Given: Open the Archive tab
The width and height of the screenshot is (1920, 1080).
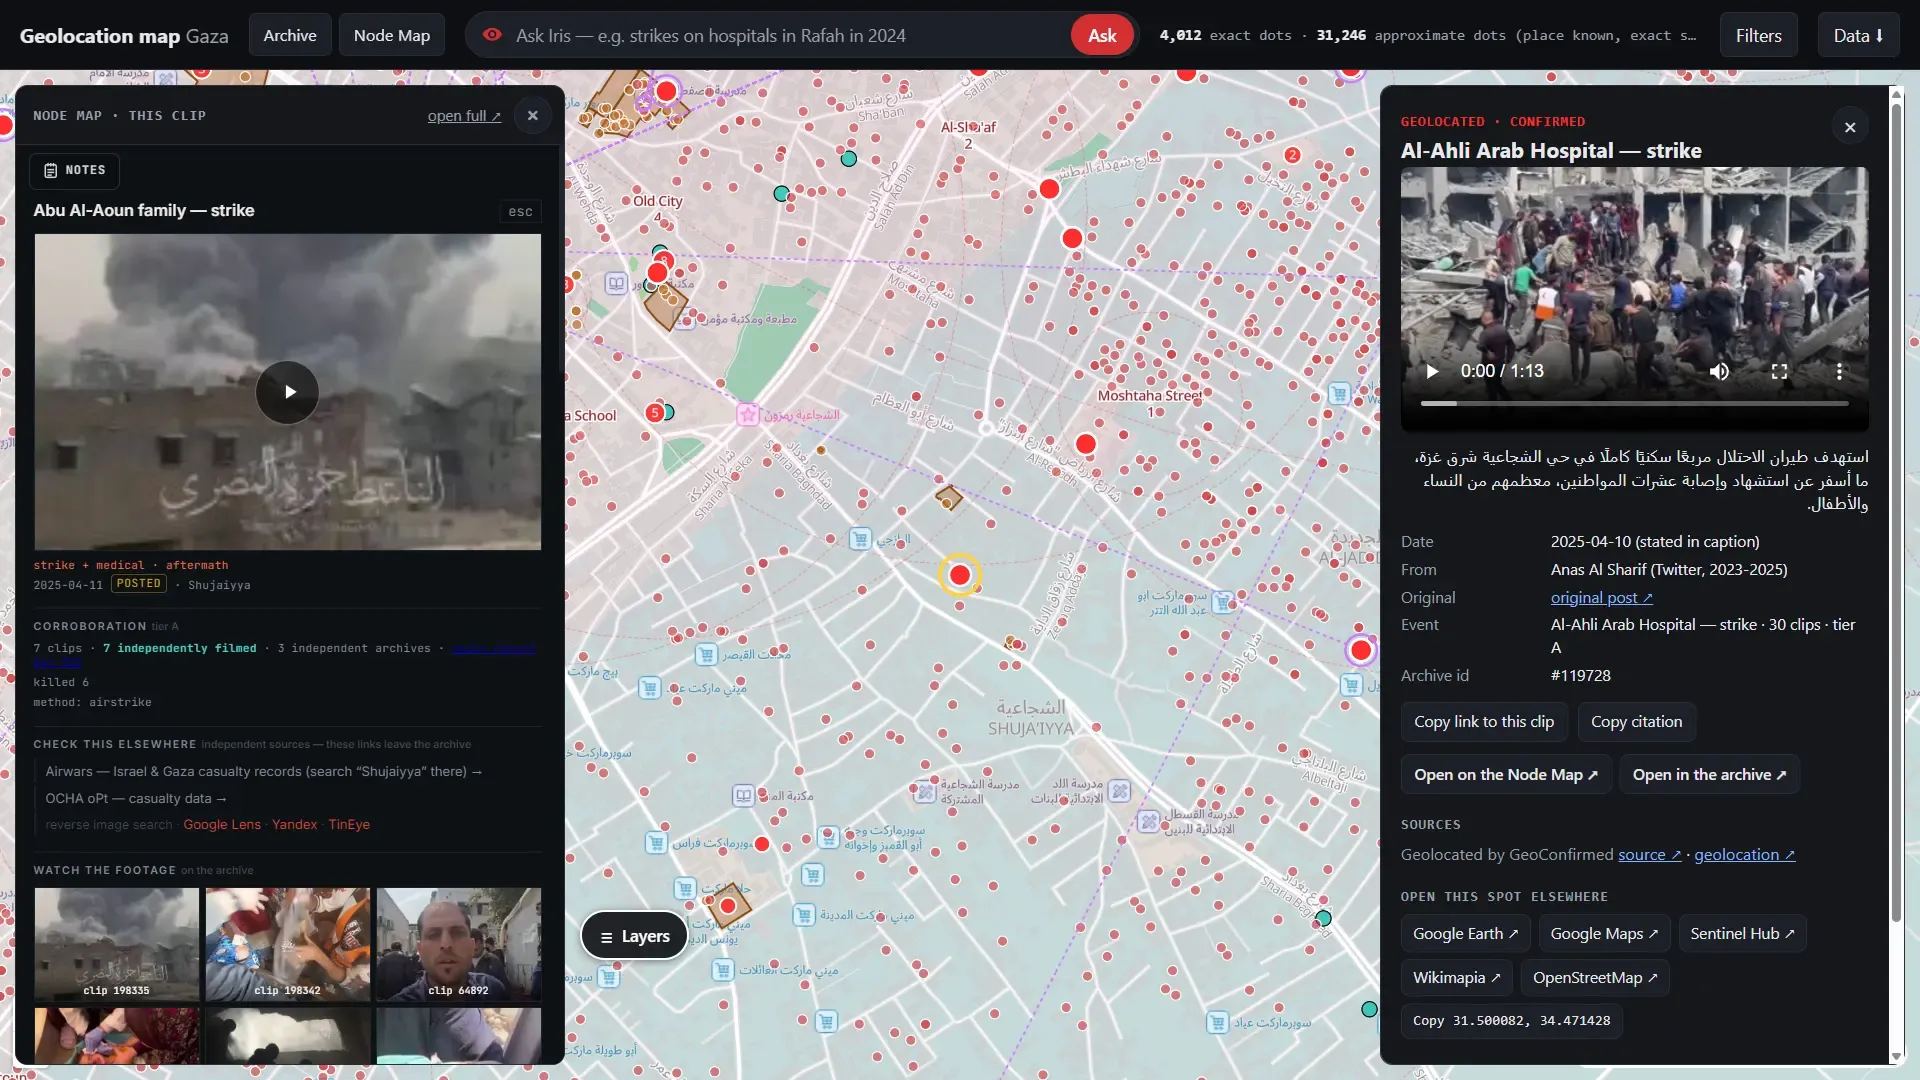Looking at the screenshot, I should 290,35.
